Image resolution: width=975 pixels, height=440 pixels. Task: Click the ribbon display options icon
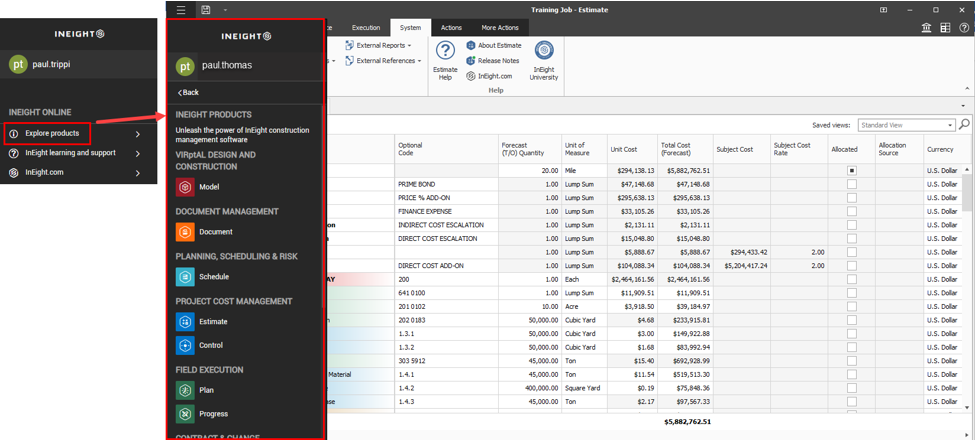884,10
